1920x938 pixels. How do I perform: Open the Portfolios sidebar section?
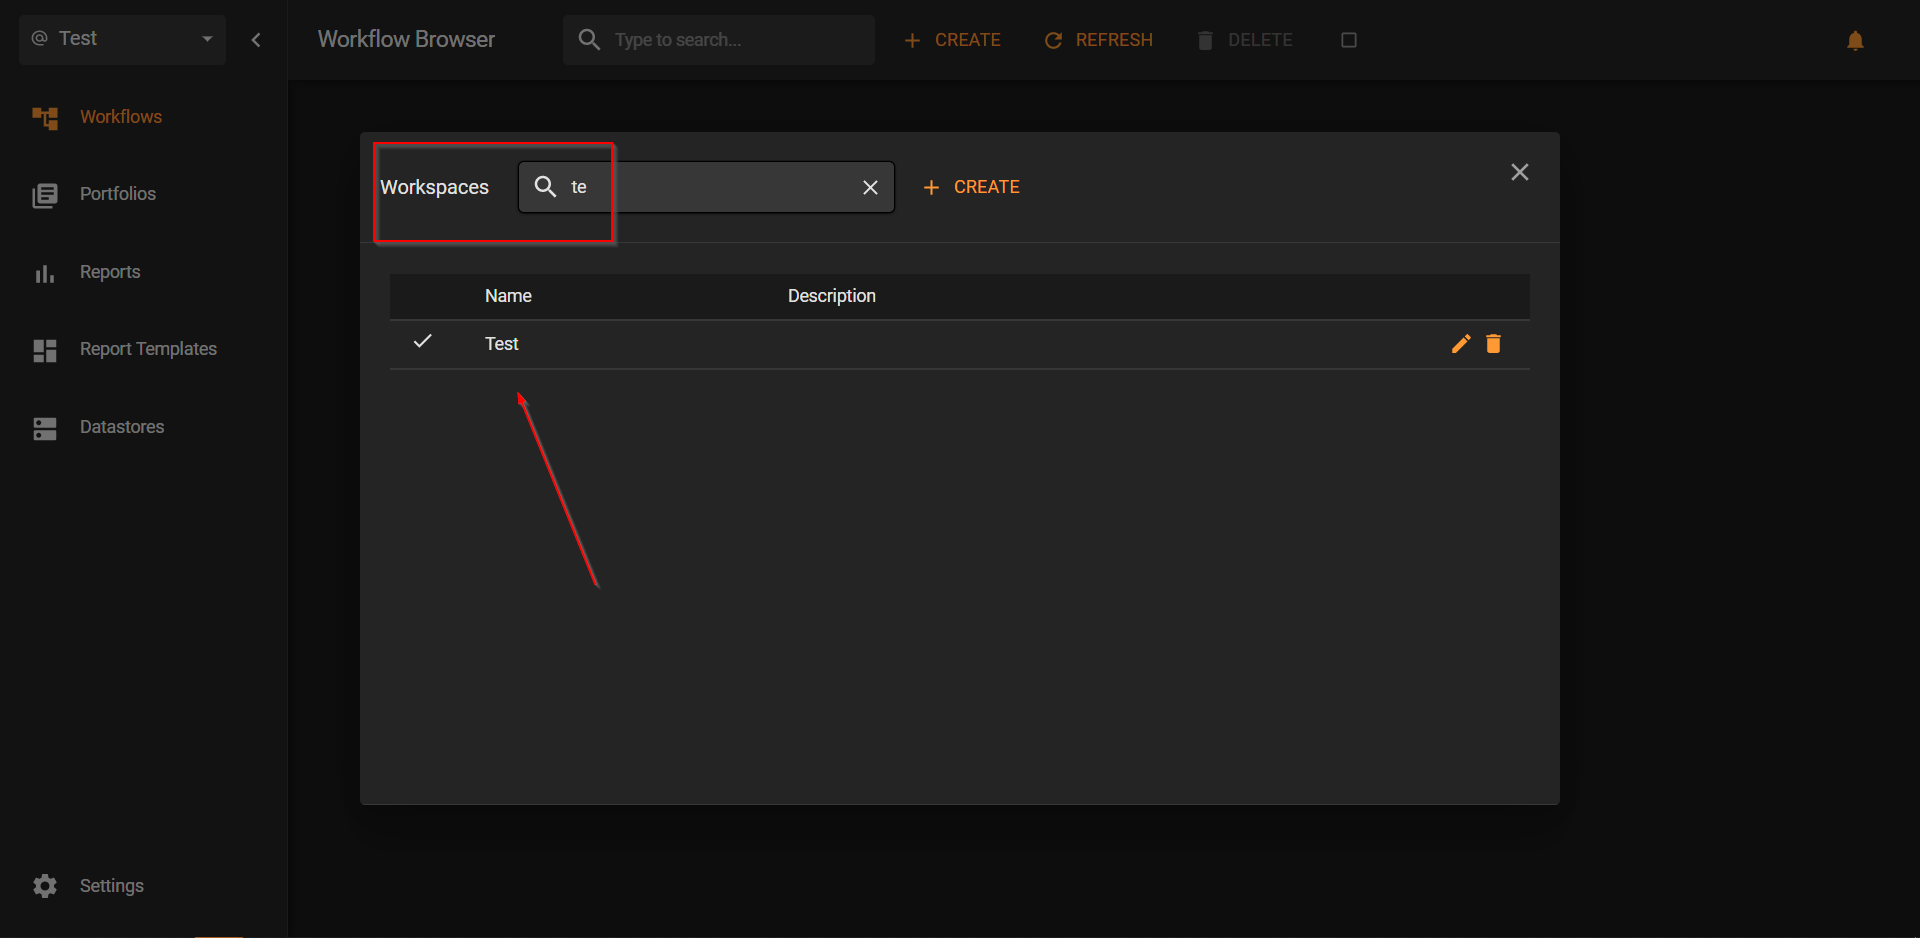coord(117,194)
